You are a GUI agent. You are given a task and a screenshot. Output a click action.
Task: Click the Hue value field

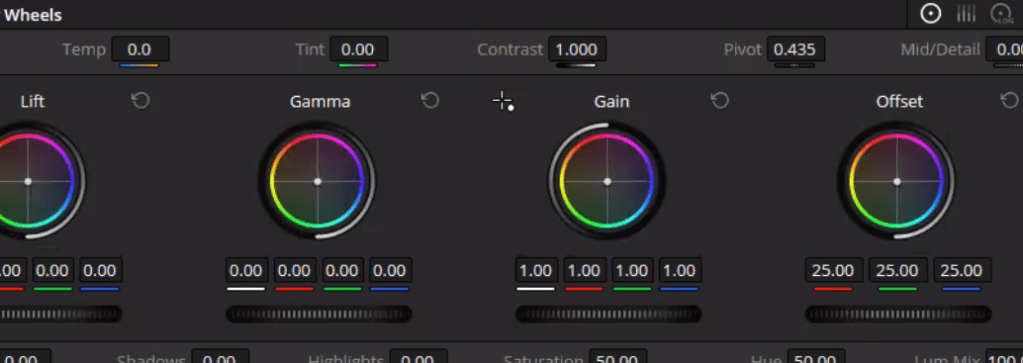[817, 356]
